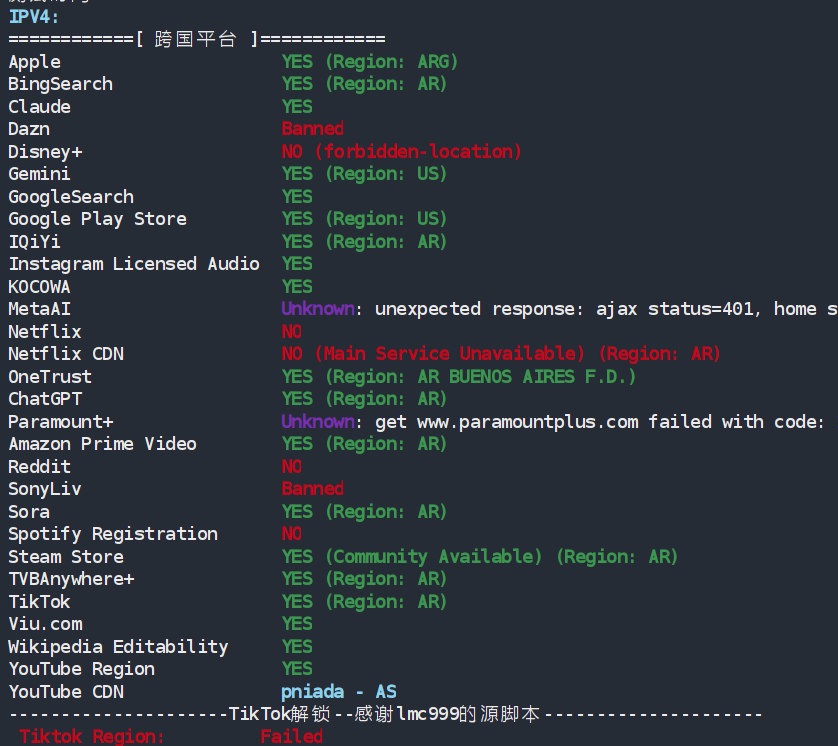This screenshot has height=746, width=838.
Task: Click the Dazn Banned status
Action: 313,129
